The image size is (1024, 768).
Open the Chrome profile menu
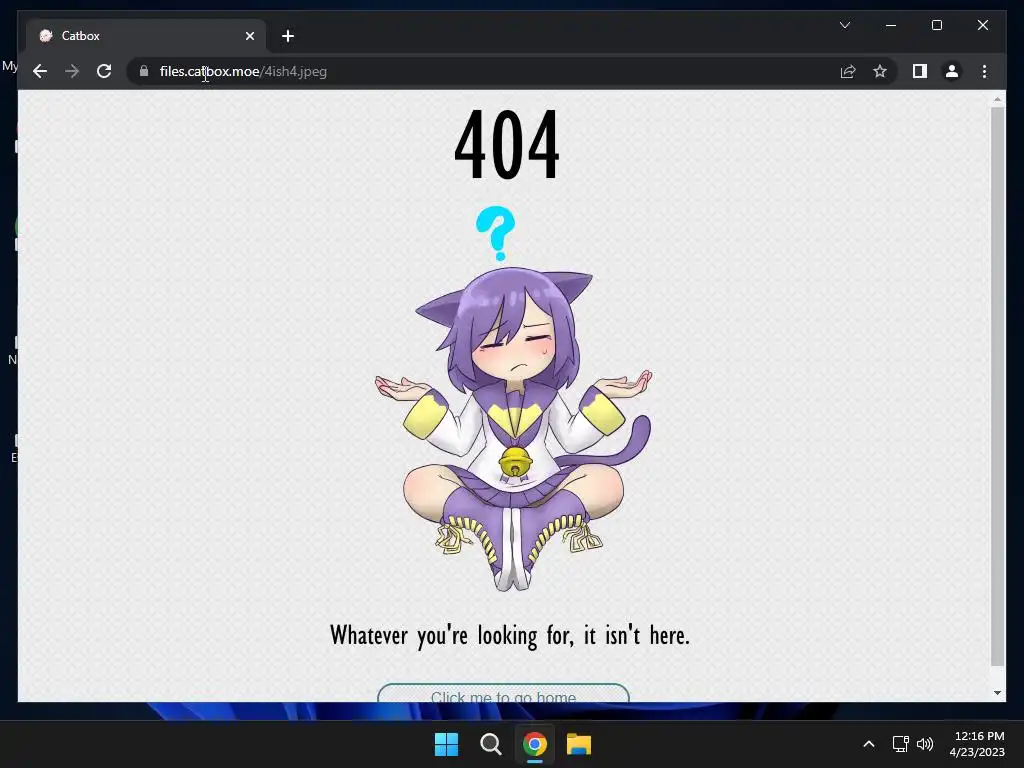pyautogui.click(x=952, y=71)
